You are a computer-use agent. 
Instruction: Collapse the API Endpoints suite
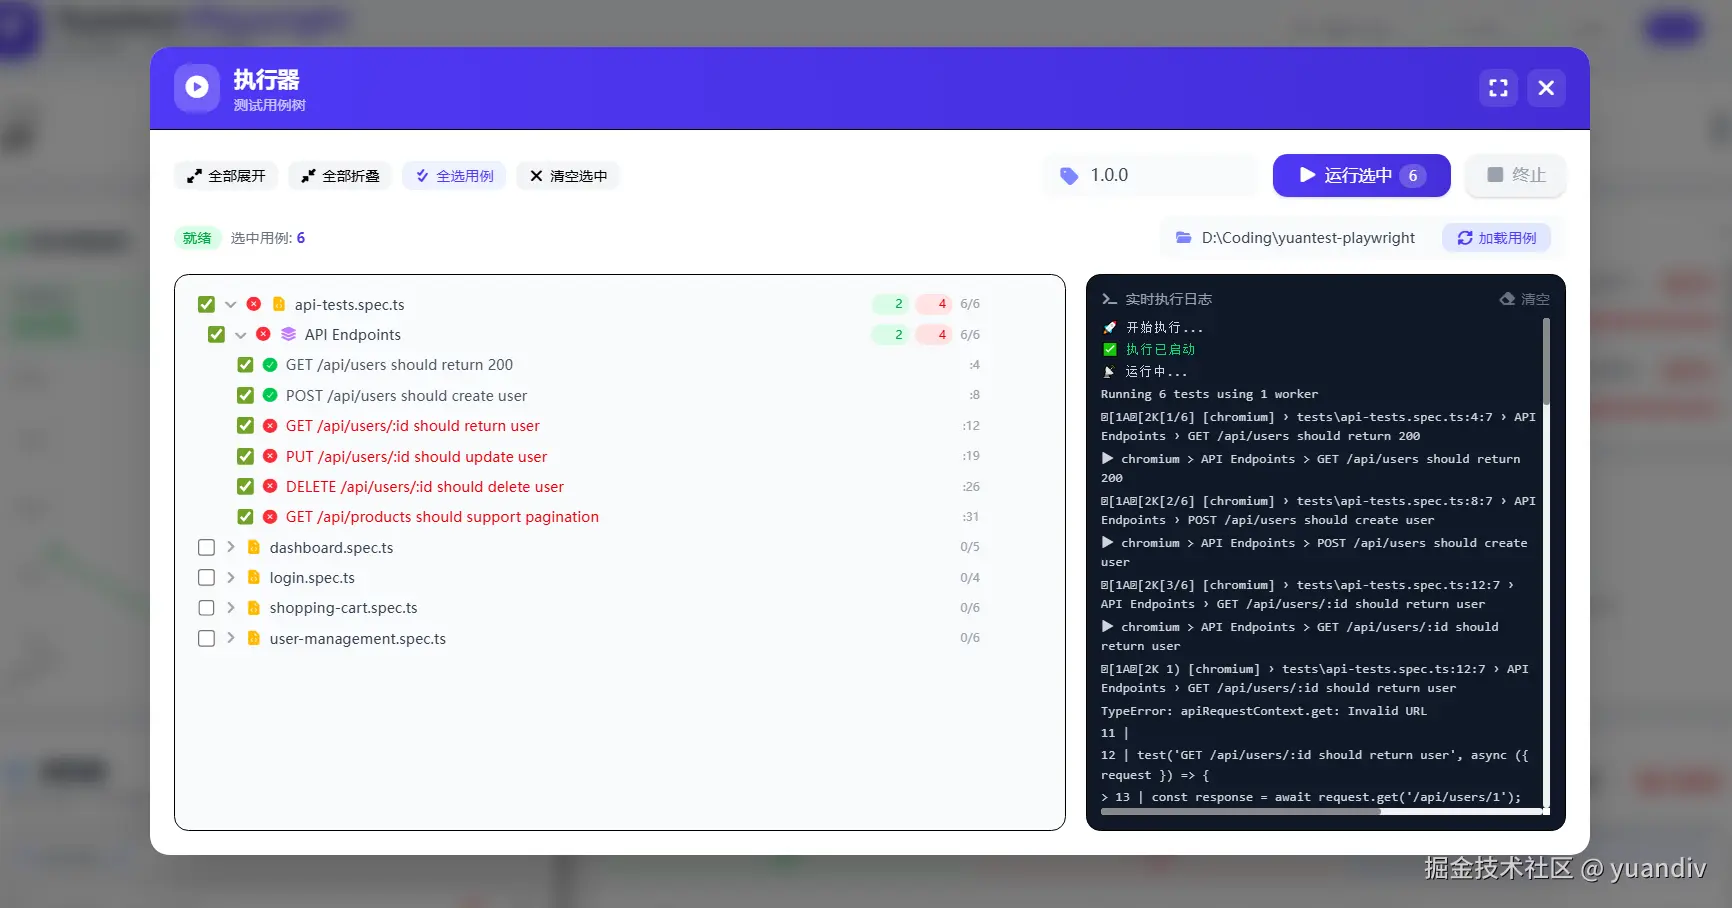[240, 335]
